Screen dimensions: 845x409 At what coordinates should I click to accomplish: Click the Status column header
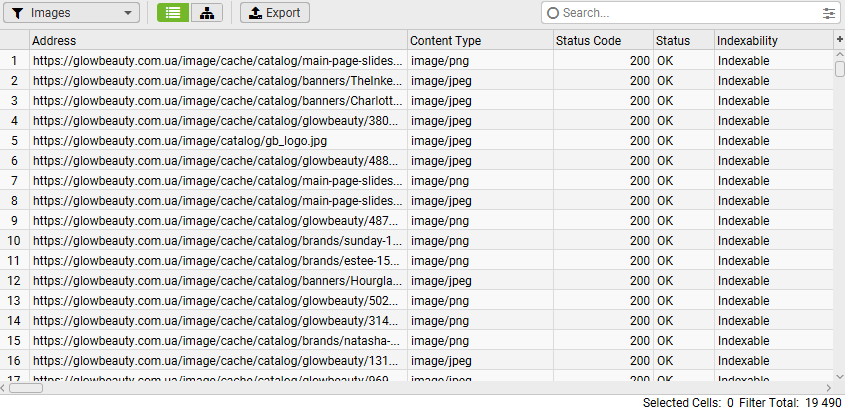pos(682,40)
